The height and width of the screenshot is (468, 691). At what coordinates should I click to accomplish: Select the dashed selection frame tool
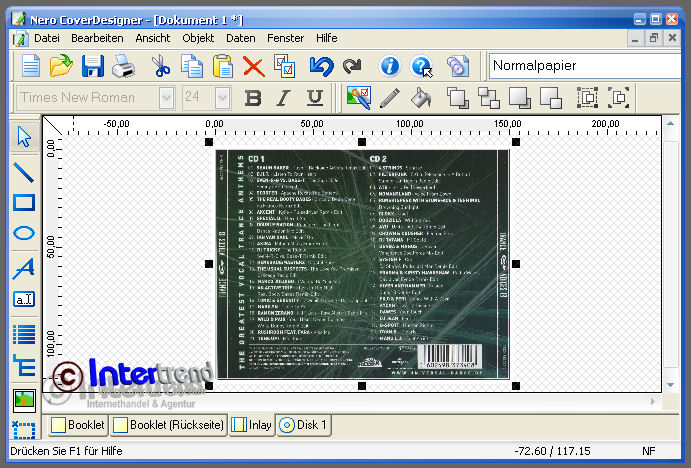tap(24, 430)
